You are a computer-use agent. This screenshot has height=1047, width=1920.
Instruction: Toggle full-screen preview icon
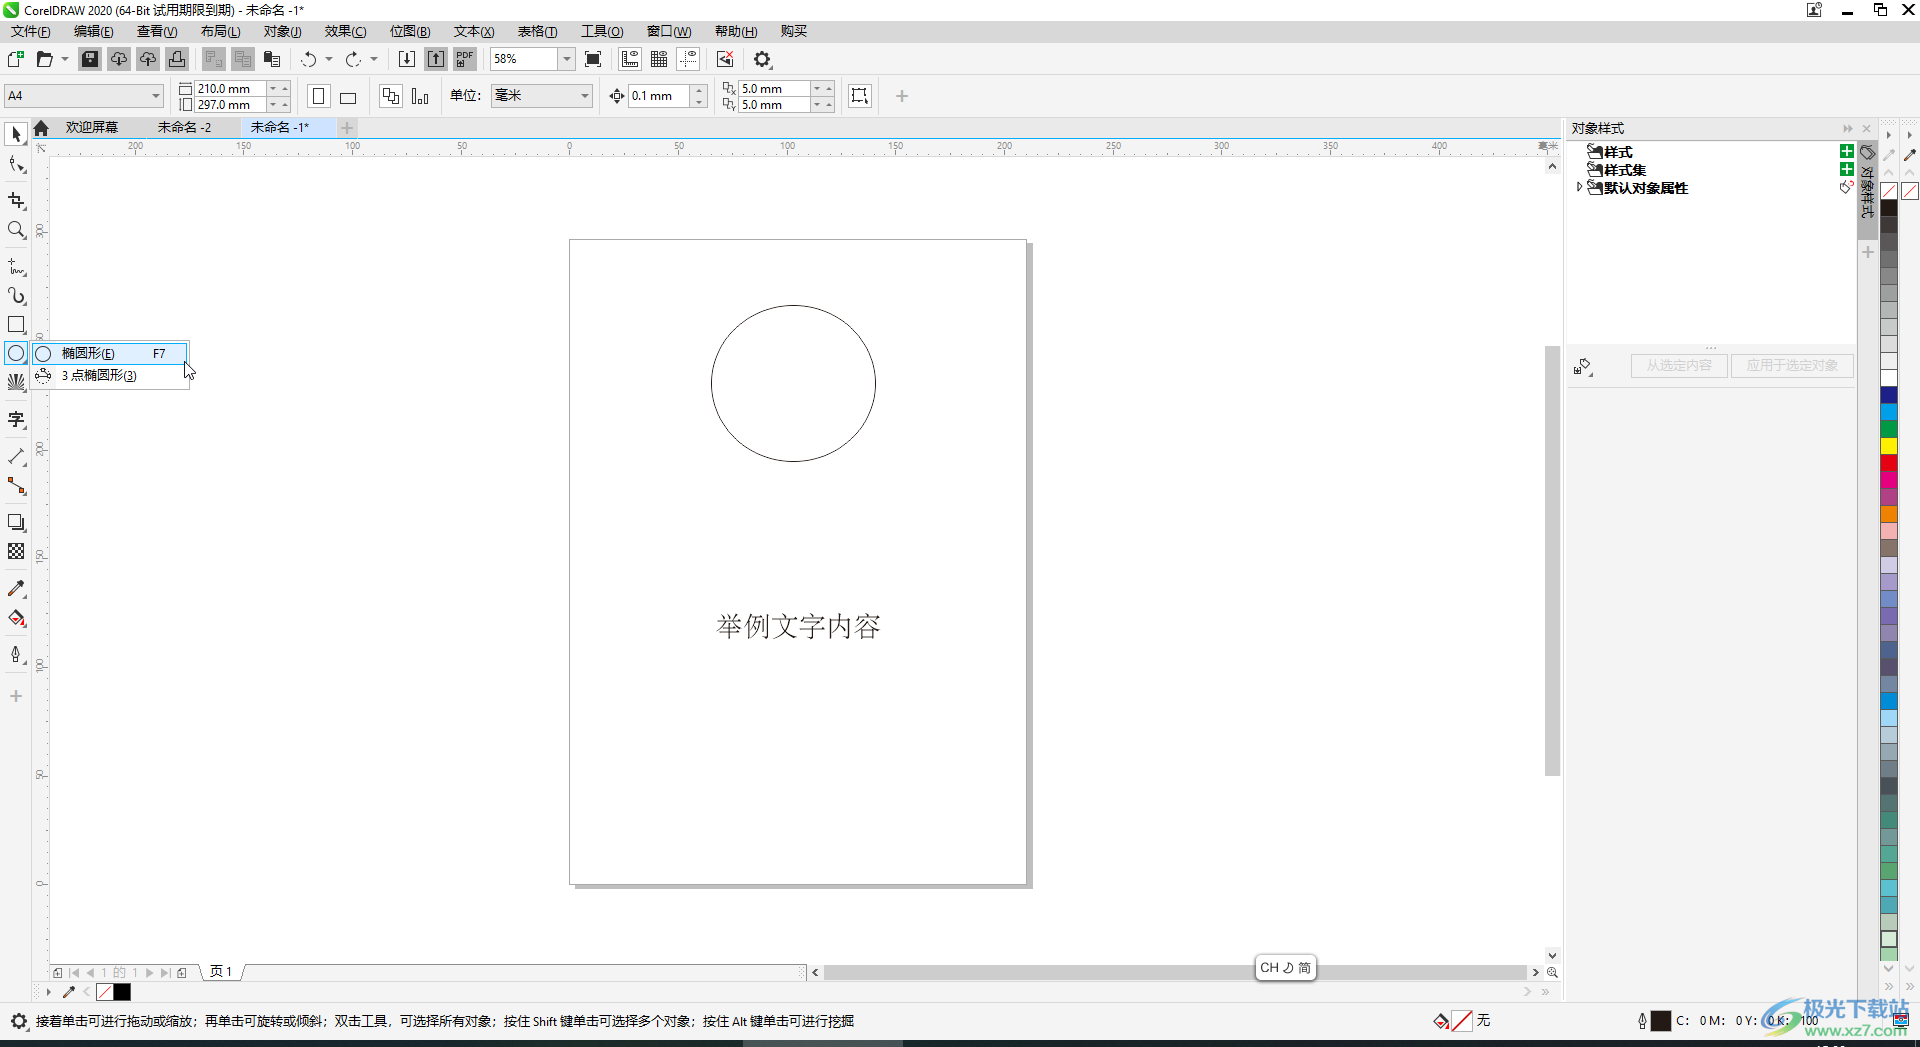point(593,59)
